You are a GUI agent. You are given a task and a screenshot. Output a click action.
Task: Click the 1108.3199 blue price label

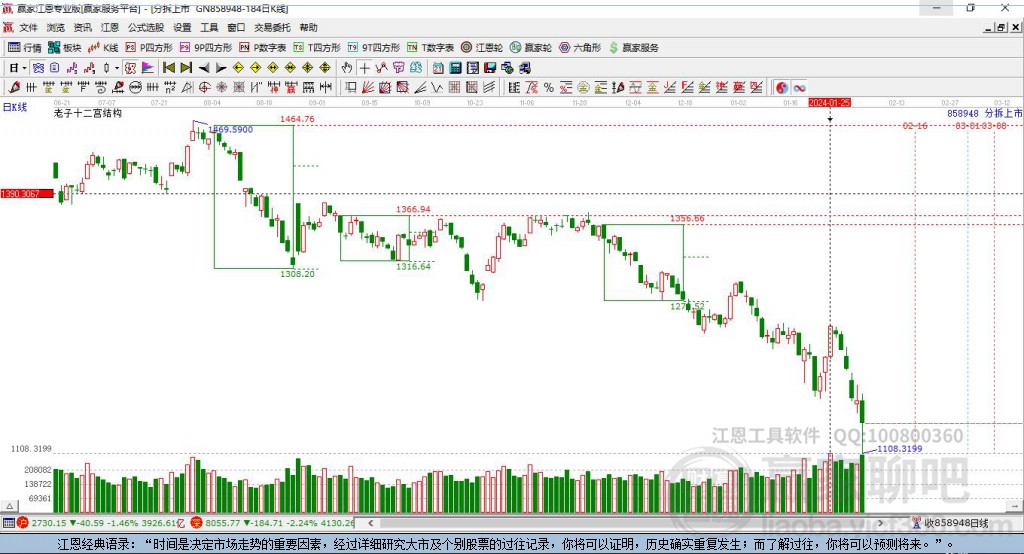click(899, 449)
